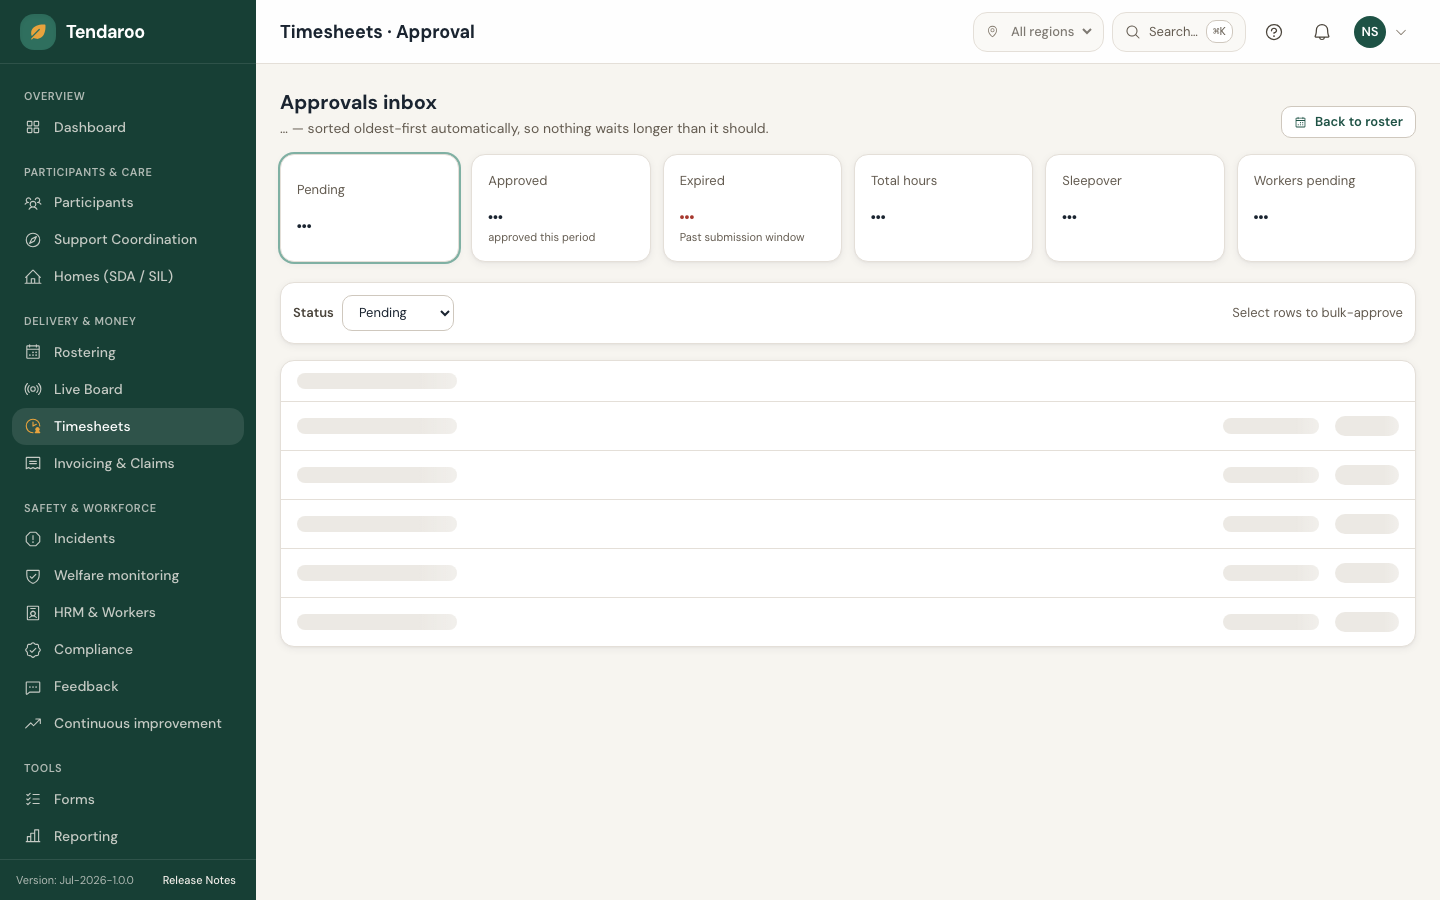Open Release Notes link
The height and width of the screenshot is (900, 1440).
(199, 880)
